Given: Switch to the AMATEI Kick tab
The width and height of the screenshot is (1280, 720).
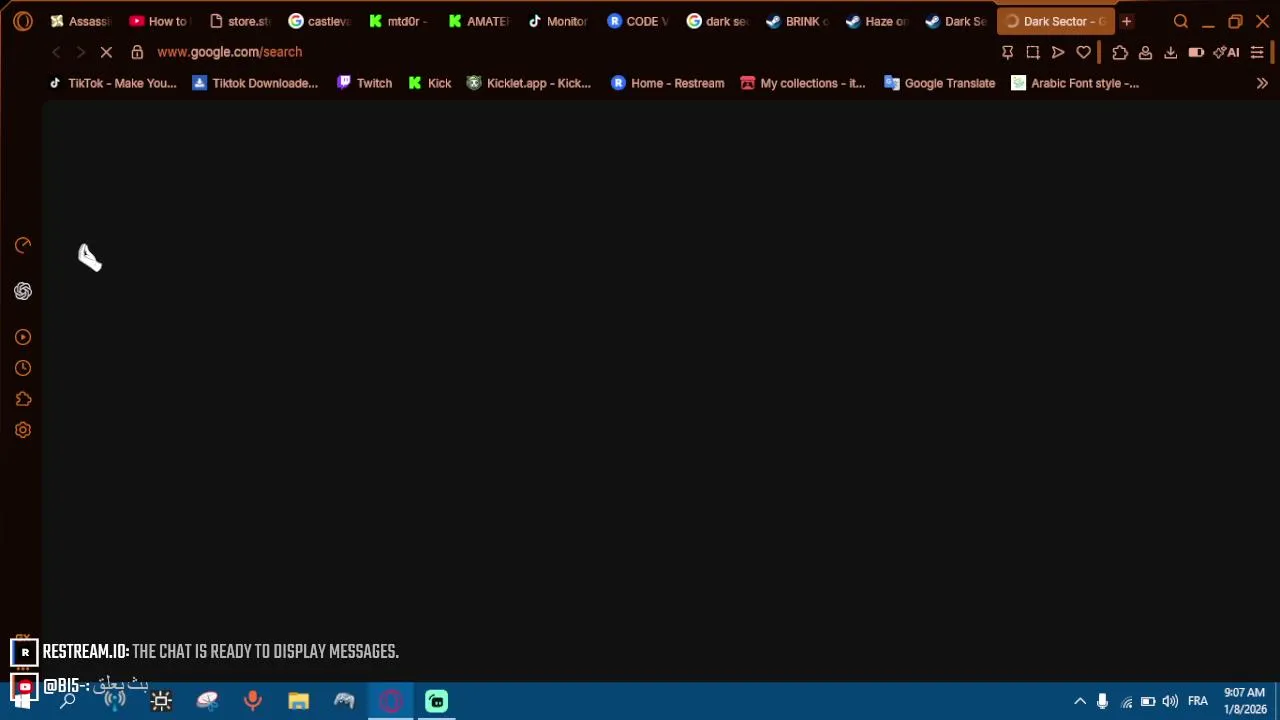Looking at the screenshot, I should tap(477, 21).
